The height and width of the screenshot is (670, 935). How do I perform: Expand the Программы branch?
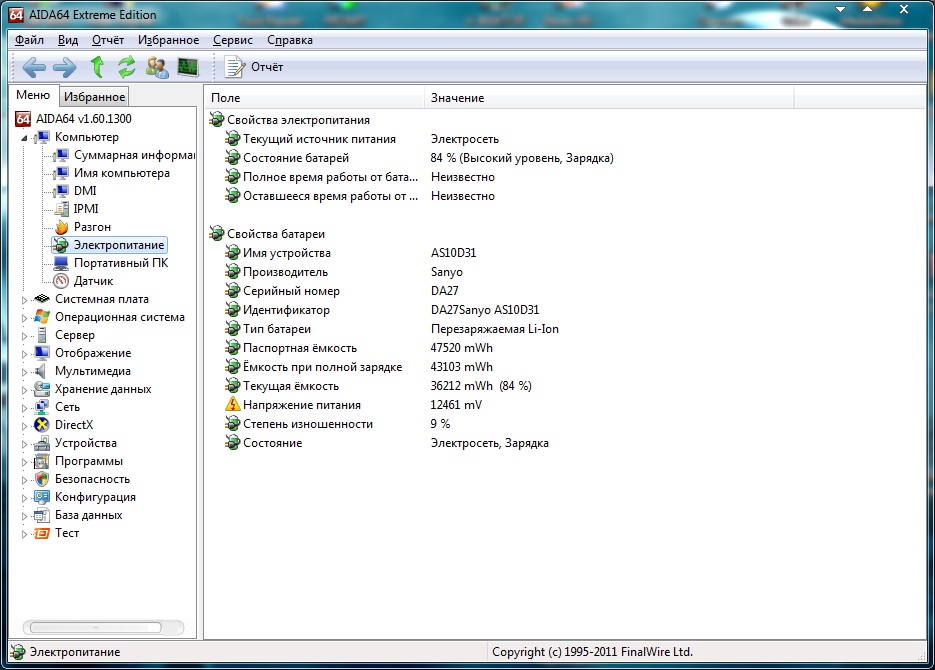[24, 462]
